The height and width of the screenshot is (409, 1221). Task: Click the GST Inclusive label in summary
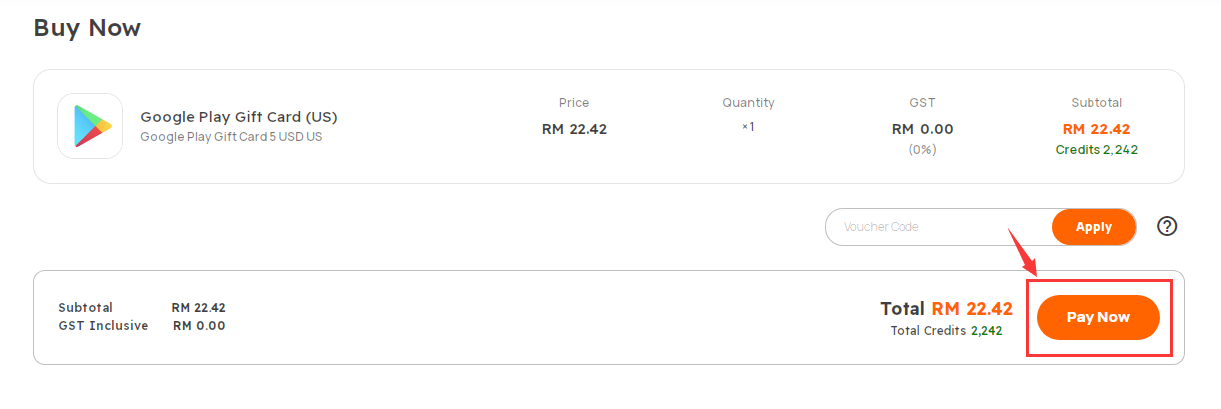coord(103,326)
